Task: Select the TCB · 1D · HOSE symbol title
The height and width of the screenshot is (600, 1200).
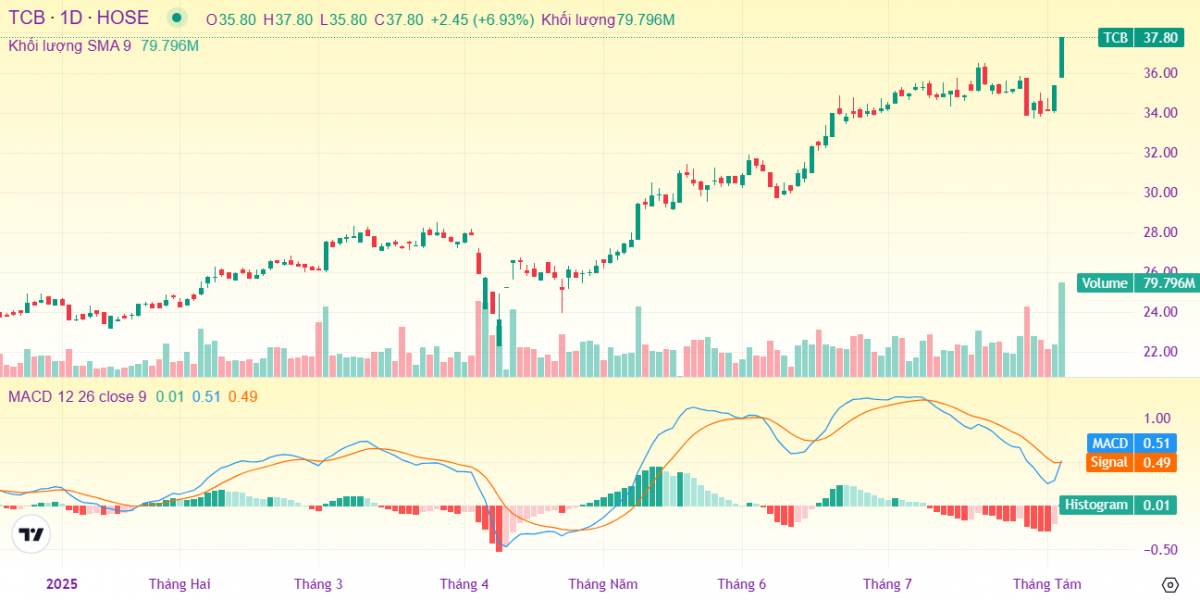Action: click(79, 18)
